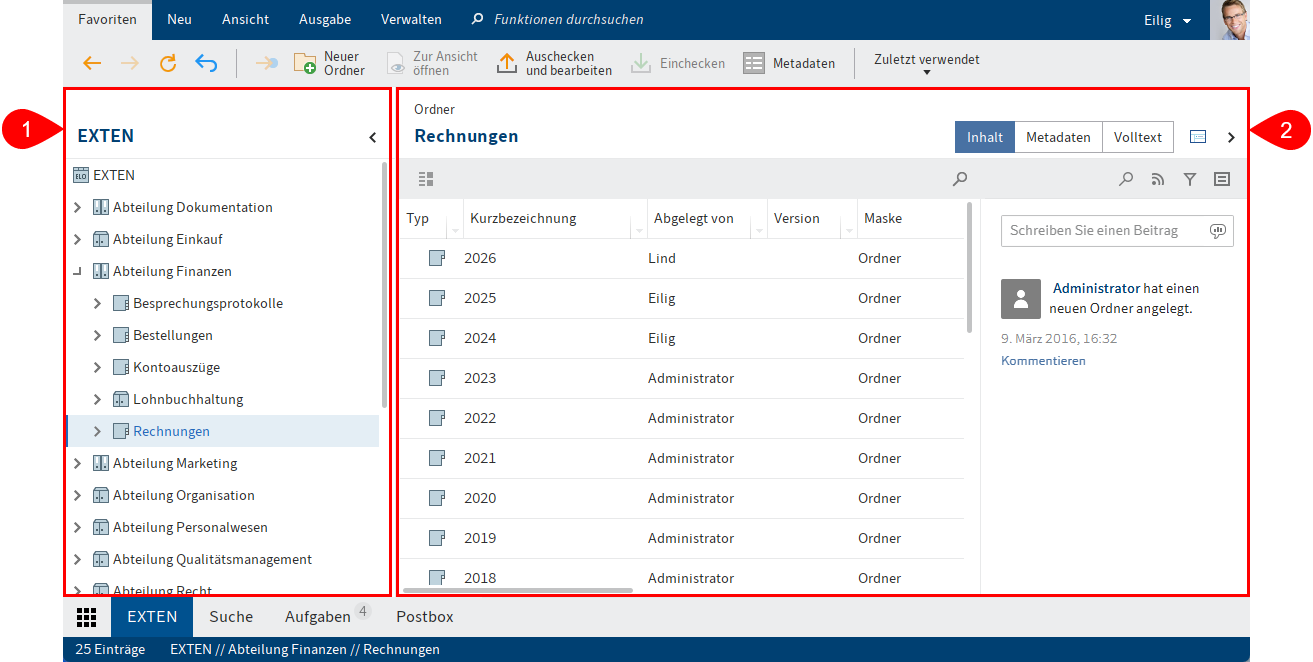Subscribe to folder via RSS feed icon

pos(1158,179)
